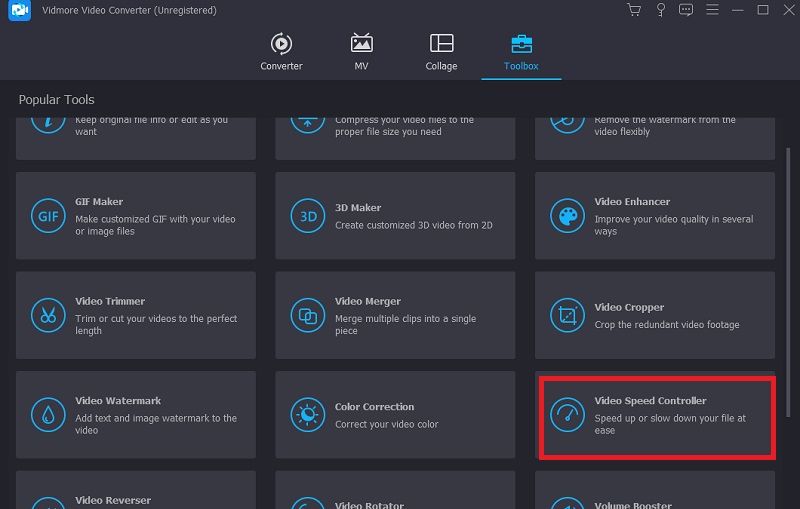Click the Color Correction sun icon

(308, 415)
